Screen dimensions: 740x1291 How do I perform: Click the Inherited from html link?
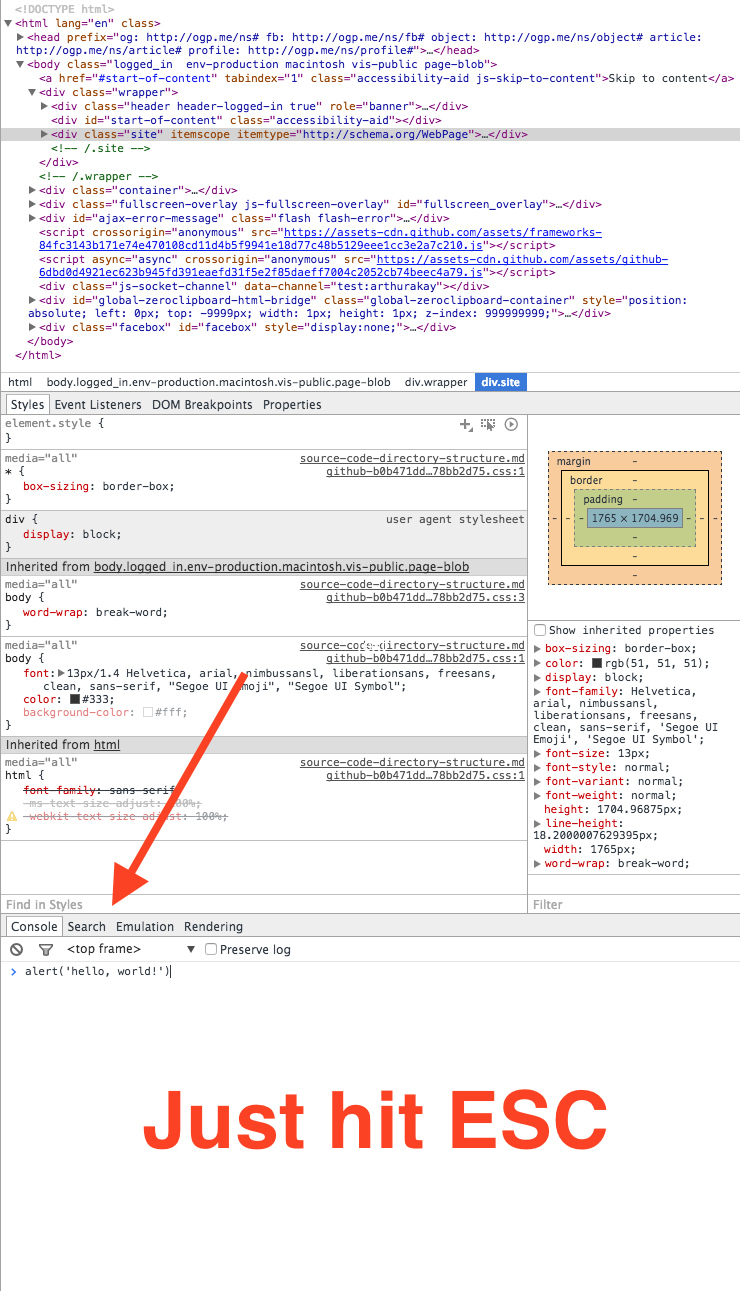coord(107,745)
